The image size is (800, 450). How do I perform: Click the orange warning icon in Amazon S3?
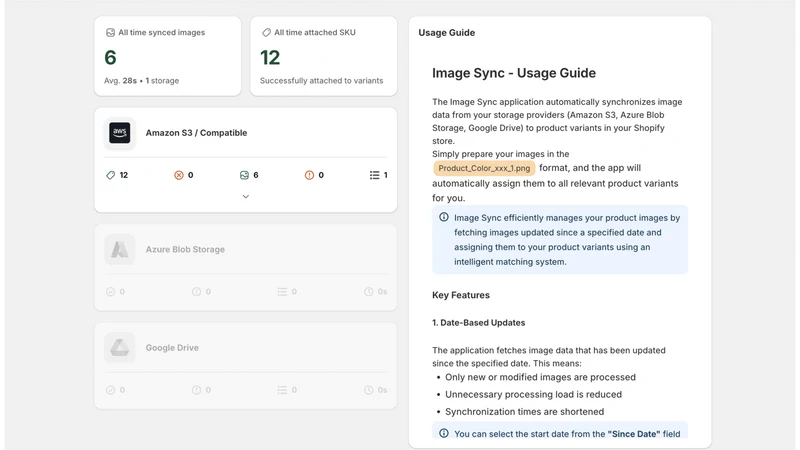point(309,175)
